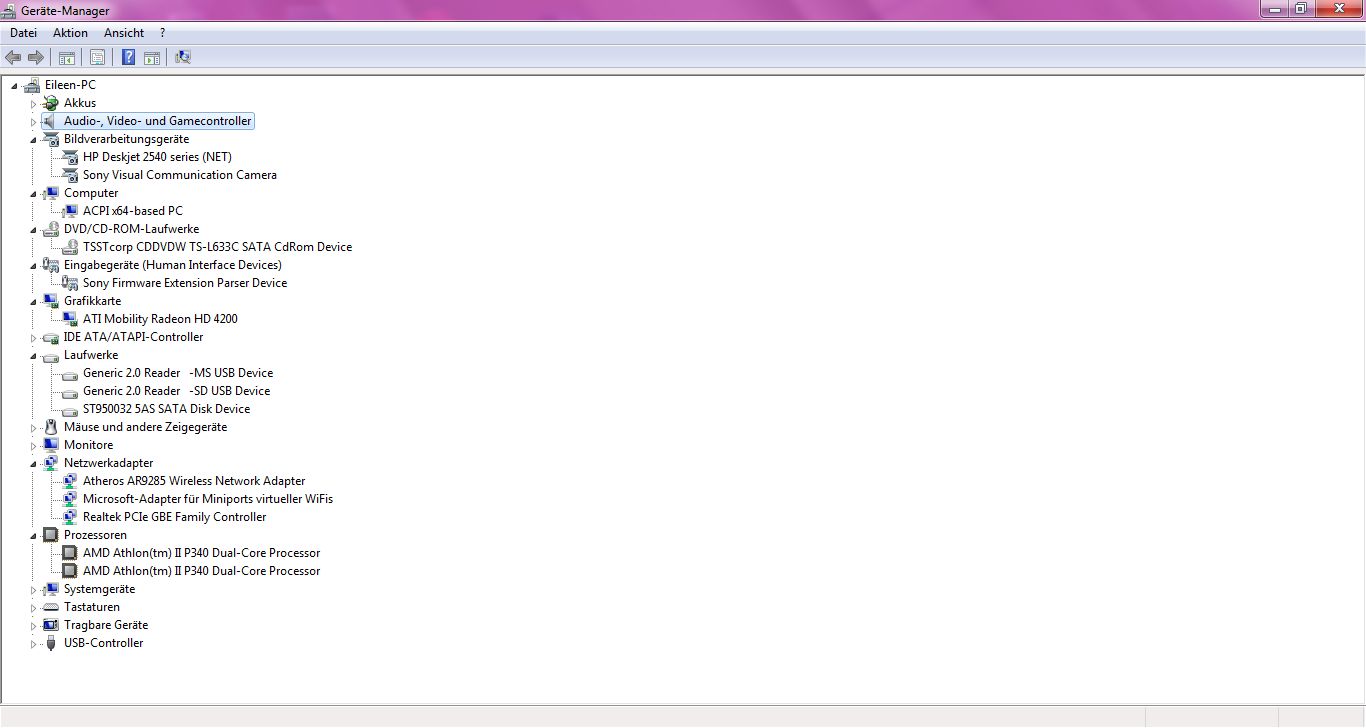Select the Grafikkarte label
This screenshot has width=1366, height=728.
point(93,301)
